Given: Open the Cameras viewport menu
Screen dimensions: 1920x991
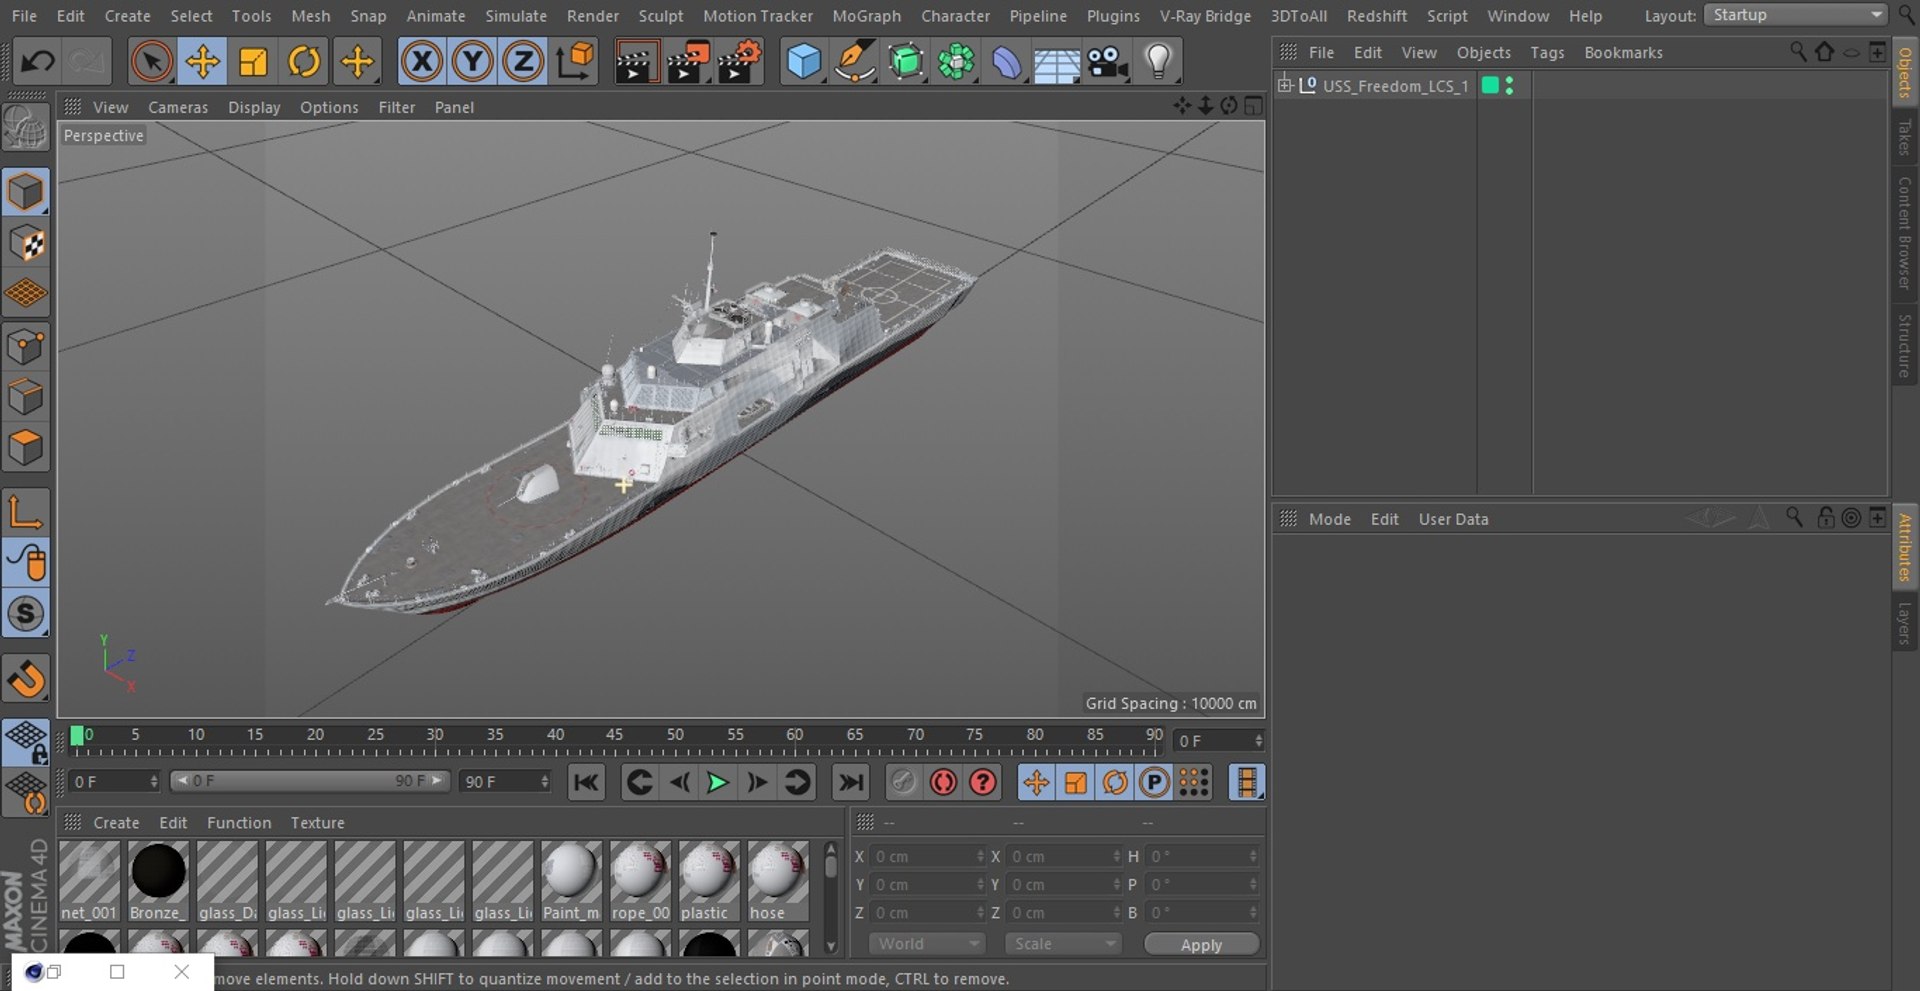Looking at the screenshot, I should [178, 107].
